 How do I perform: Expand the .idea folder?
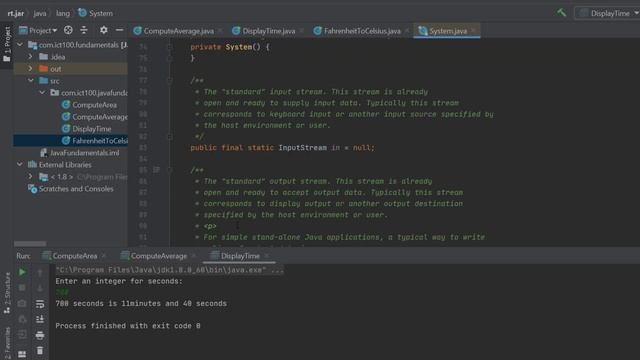(31, 56)
